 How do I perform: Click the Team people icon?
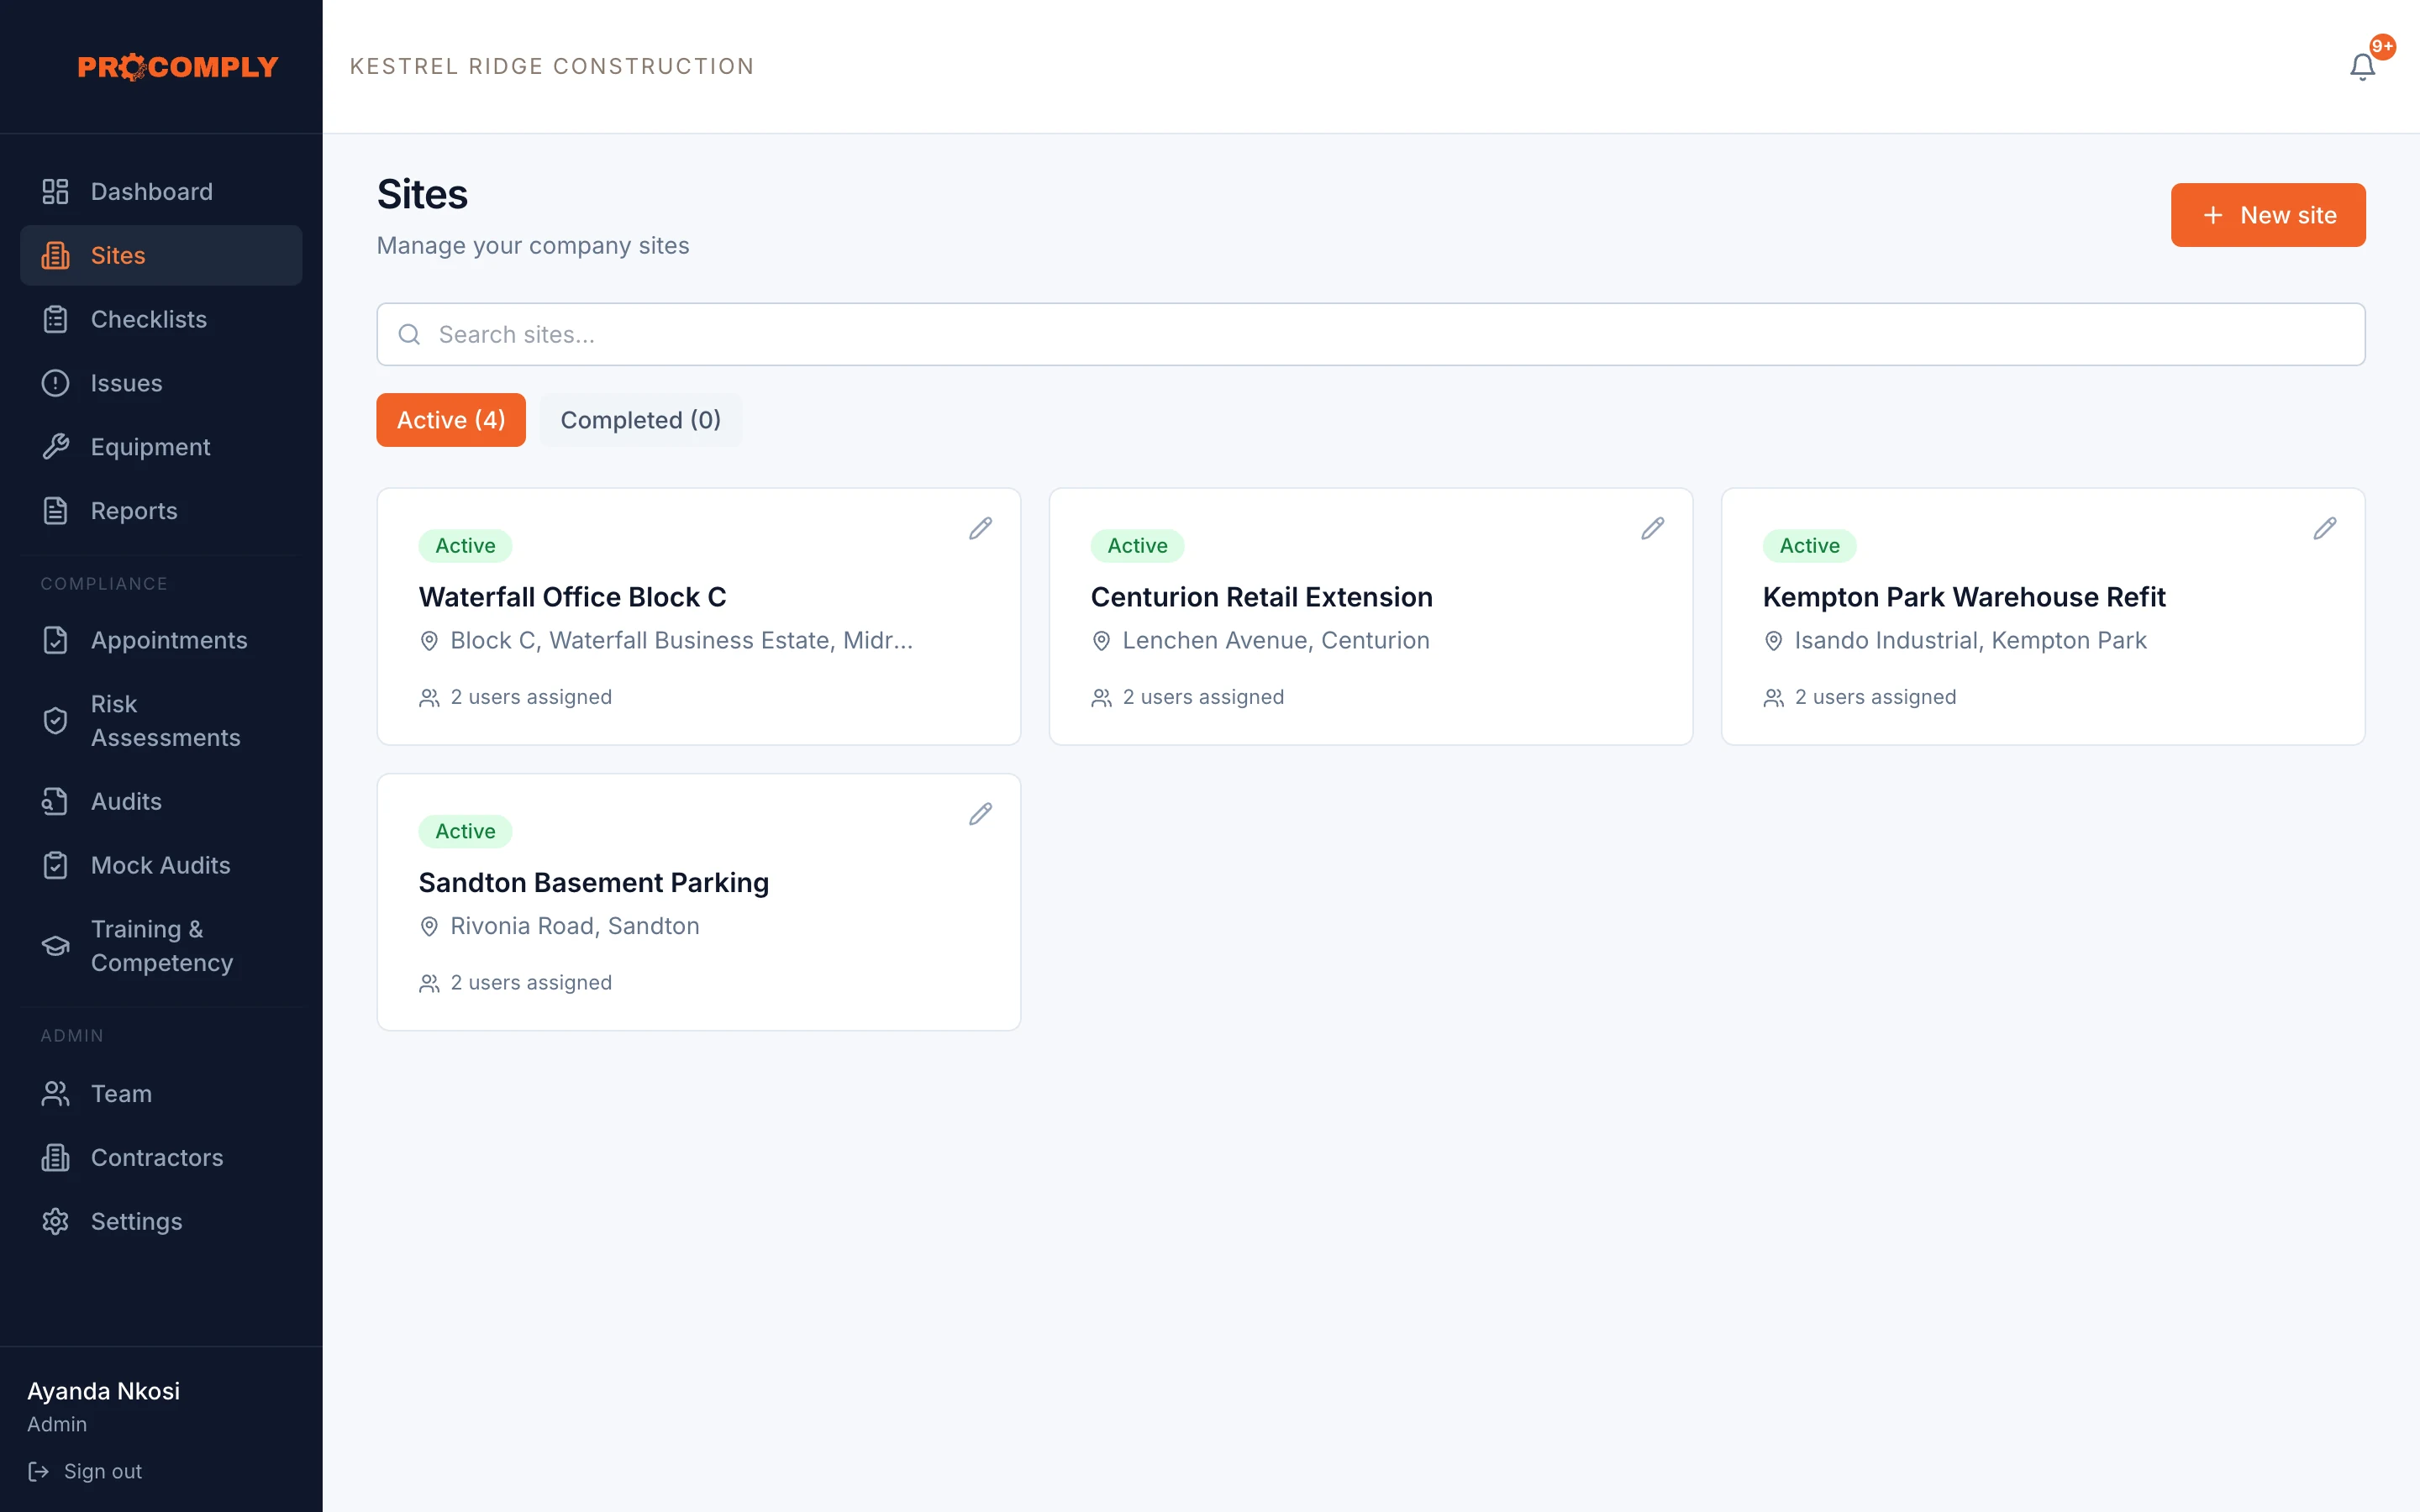tap(55, 1094)
